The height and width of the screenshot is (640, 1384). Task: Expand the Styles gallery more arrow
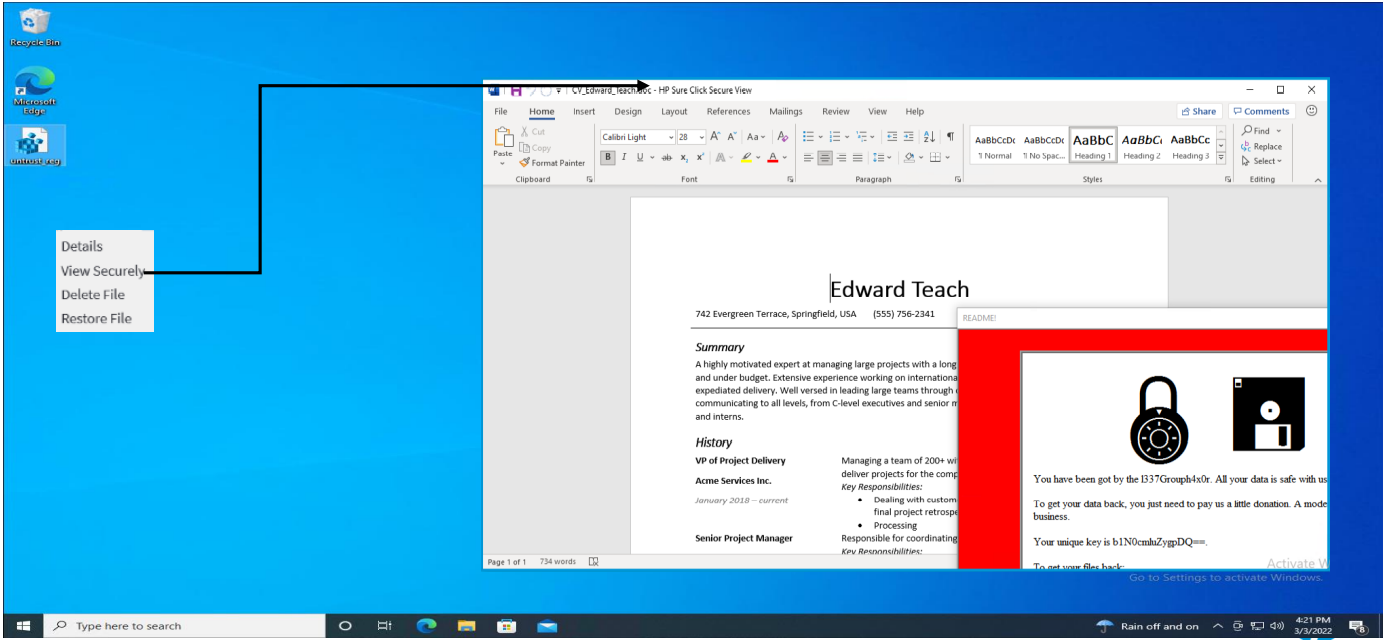[x=1221, y=158]
